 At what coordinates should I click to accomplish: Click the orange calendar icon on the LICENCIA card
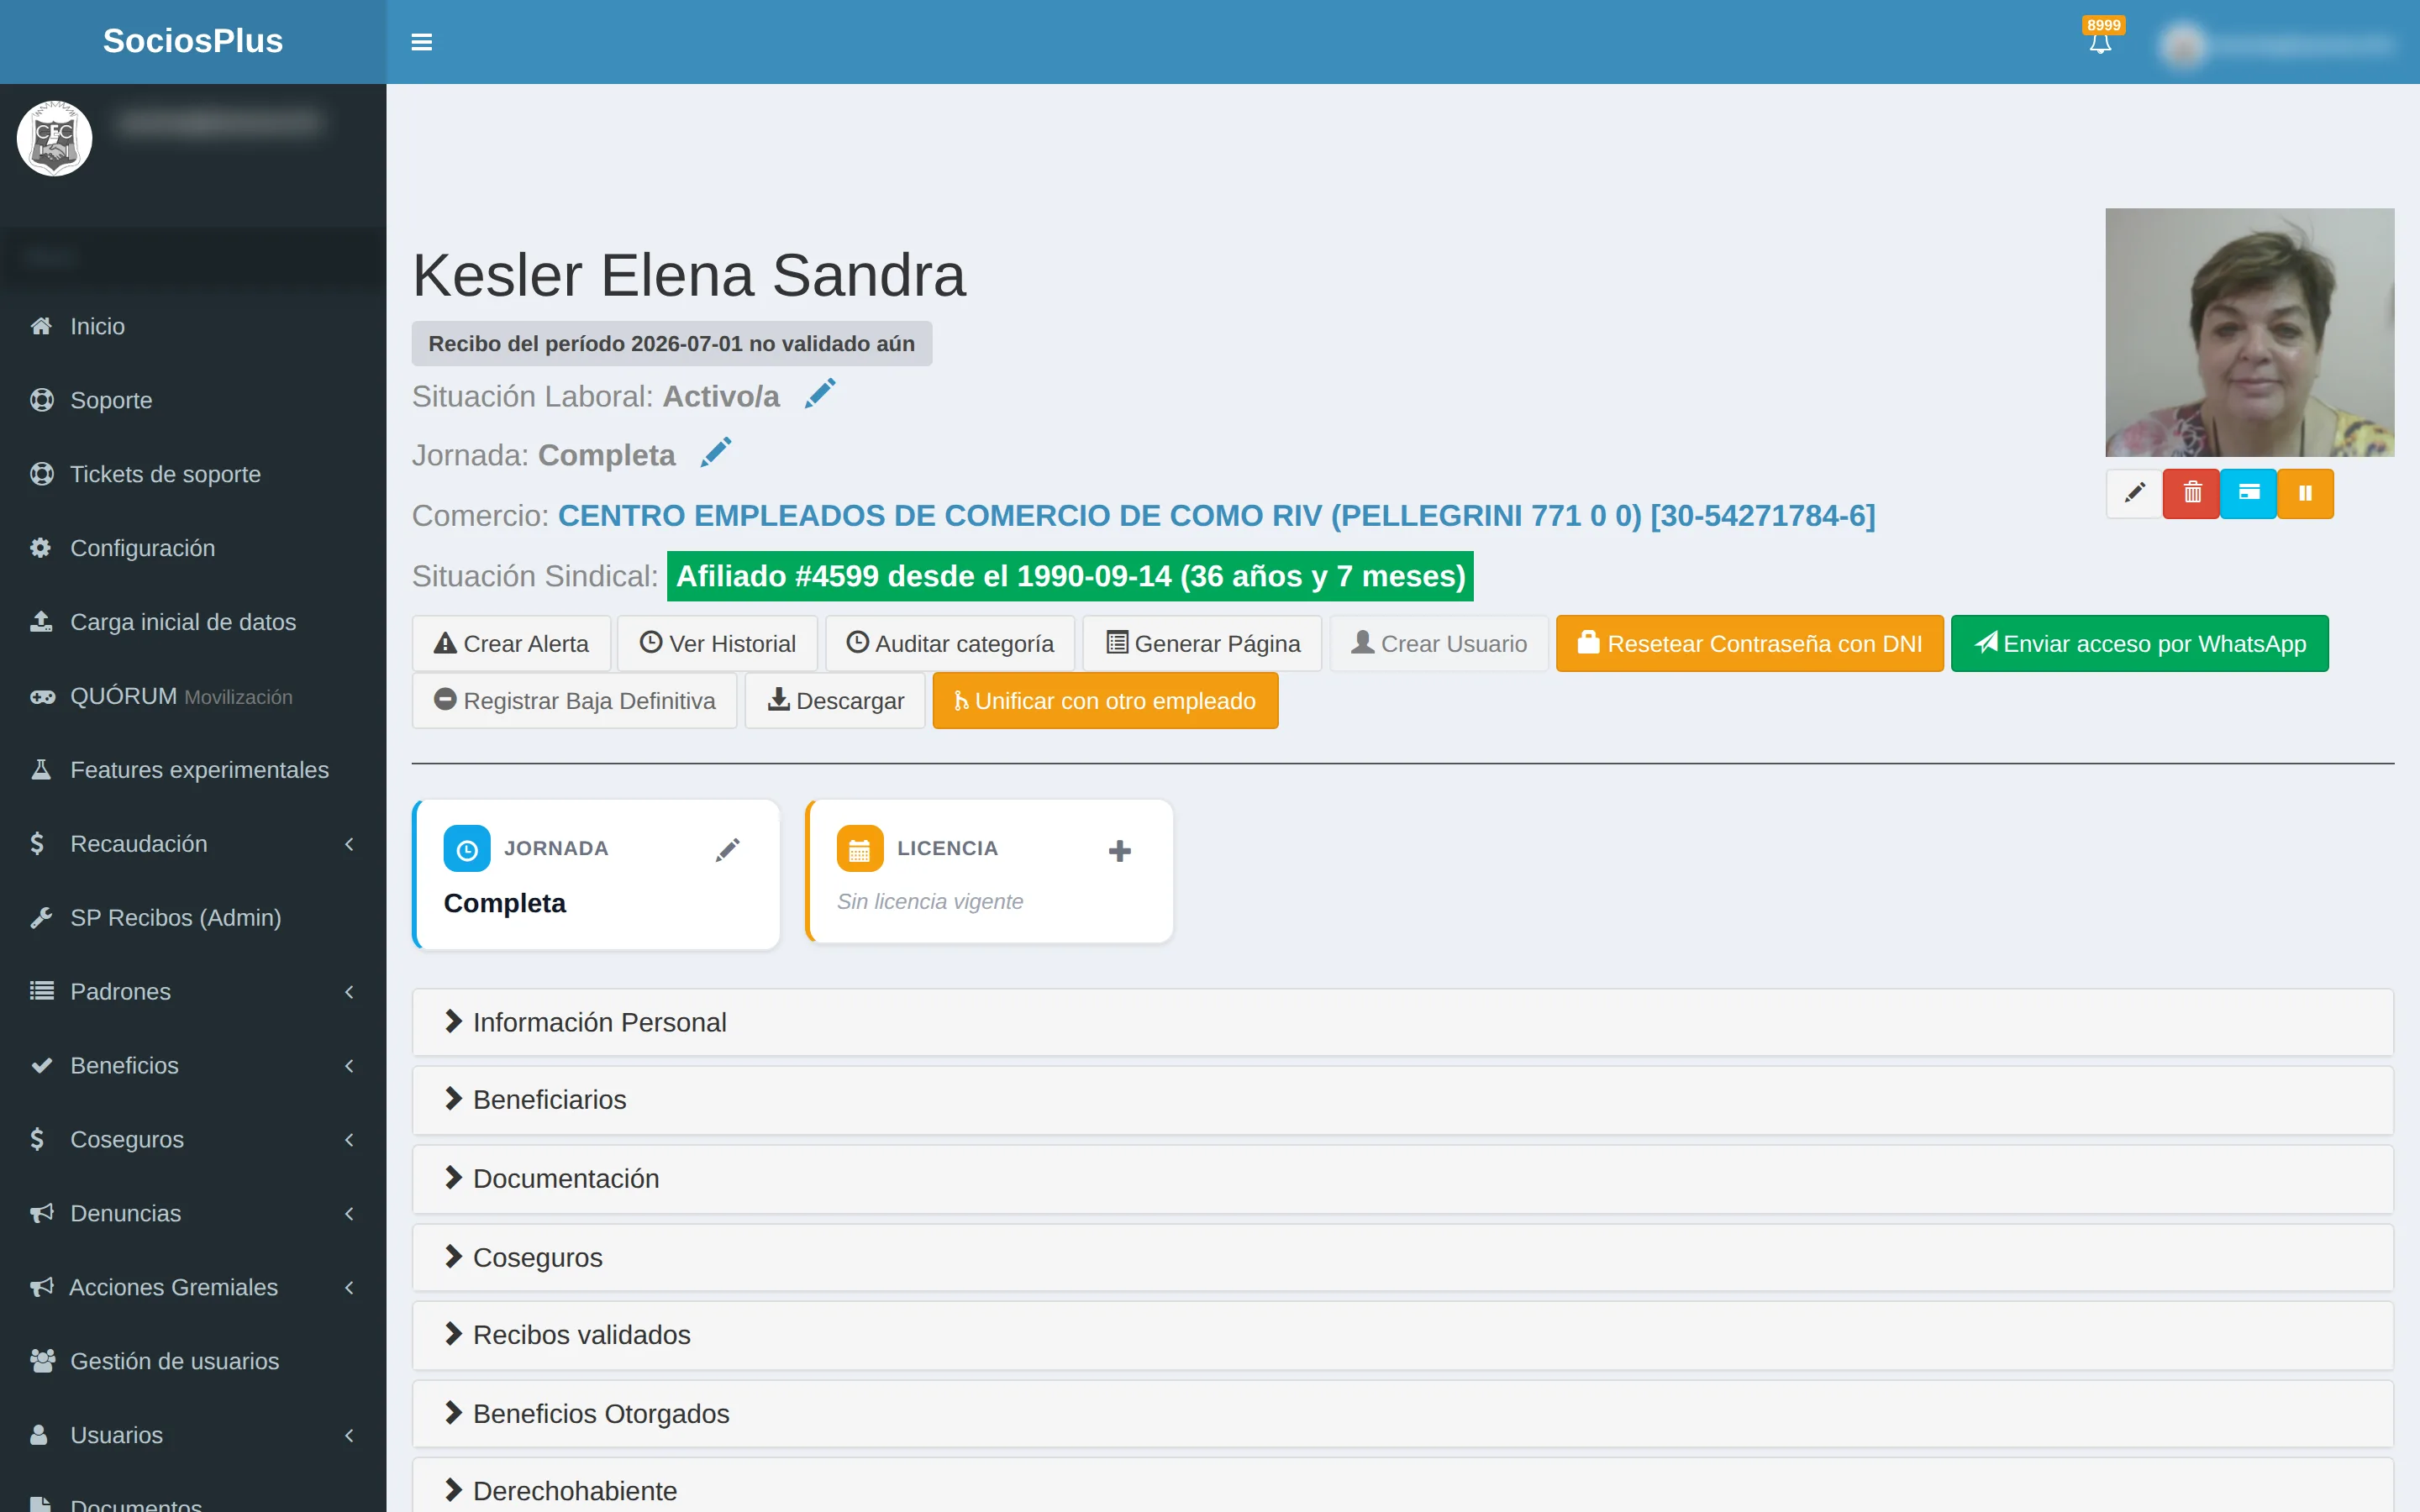(860, 849)
